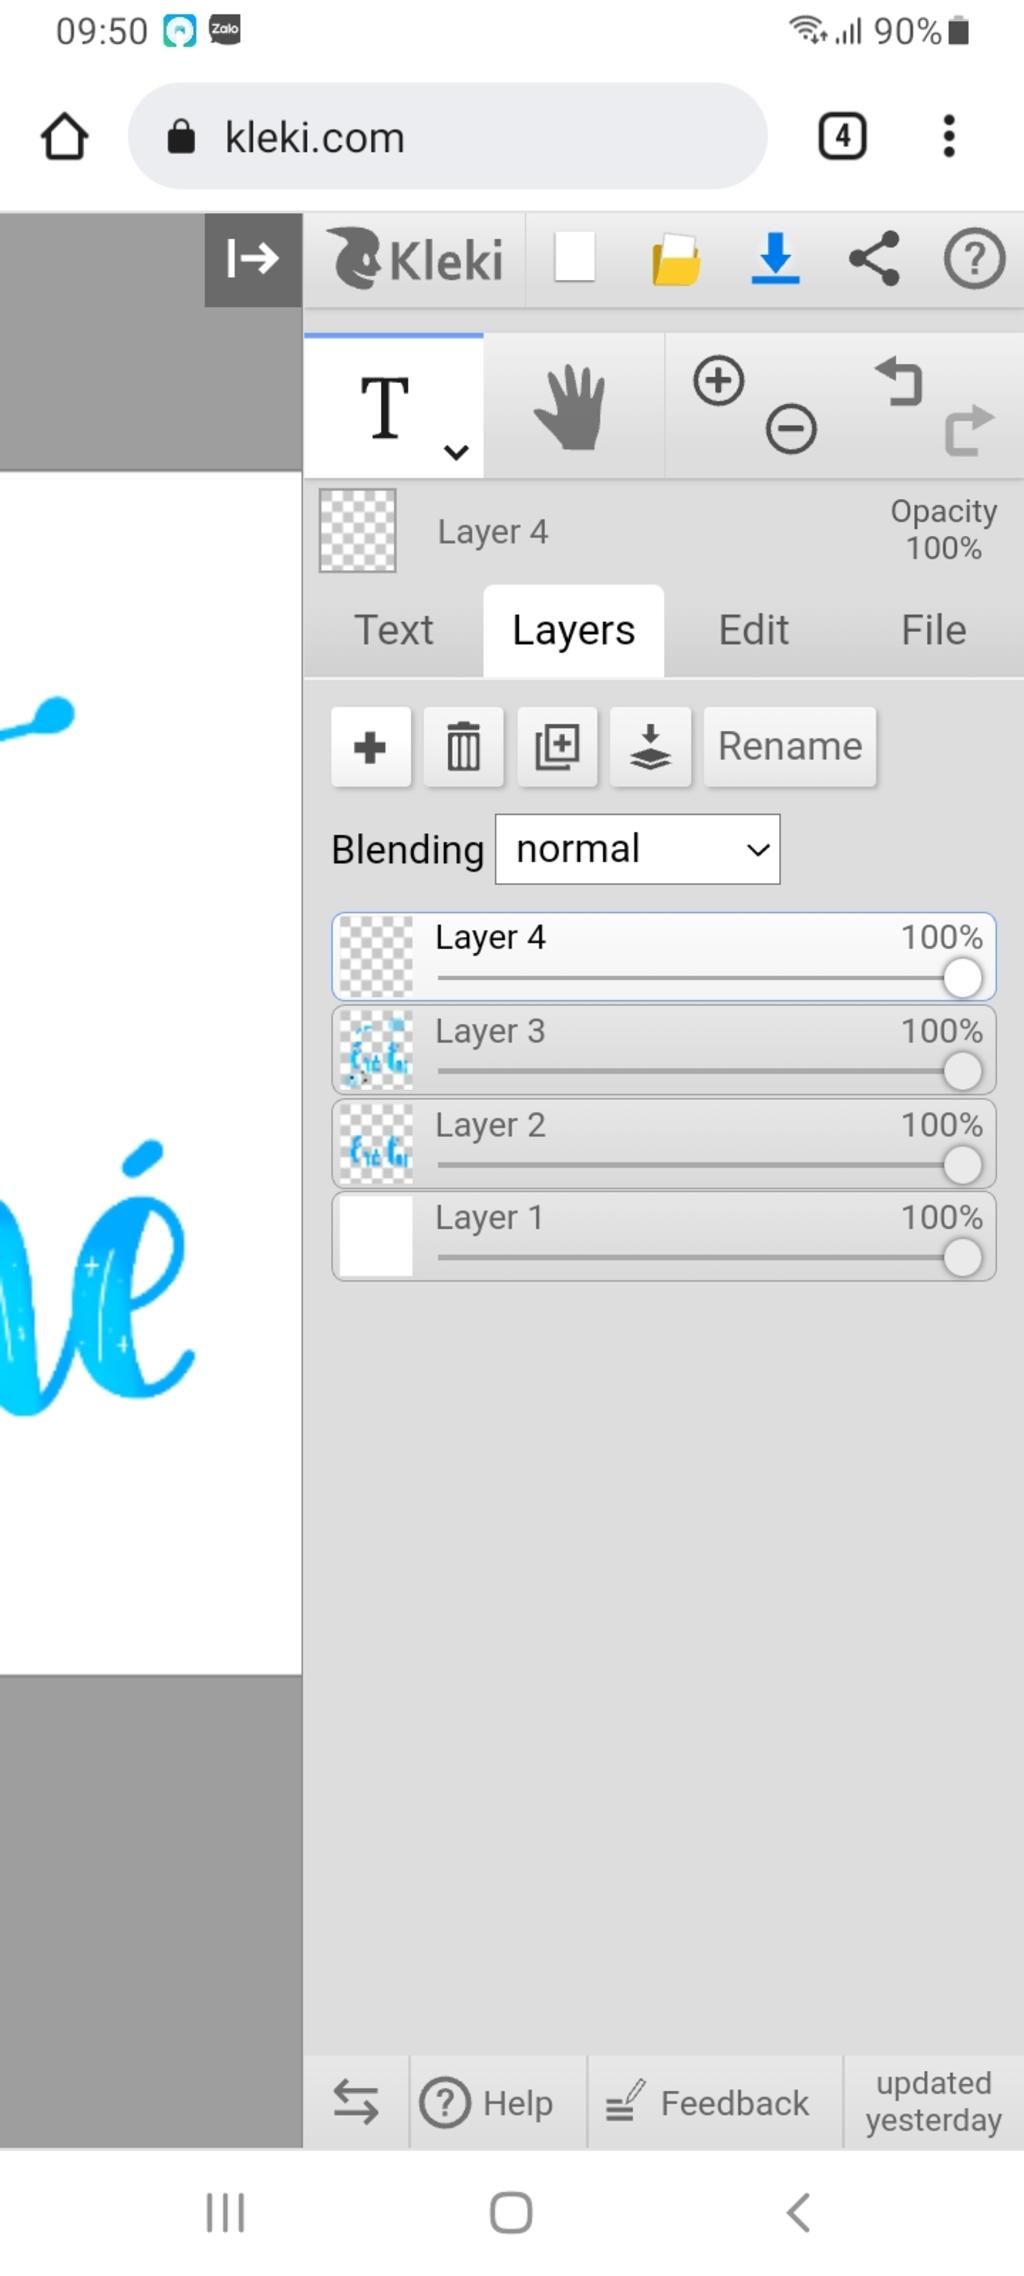Switch to the File tab
Screen dimensions: 1024x2276
tap(933, 630)
